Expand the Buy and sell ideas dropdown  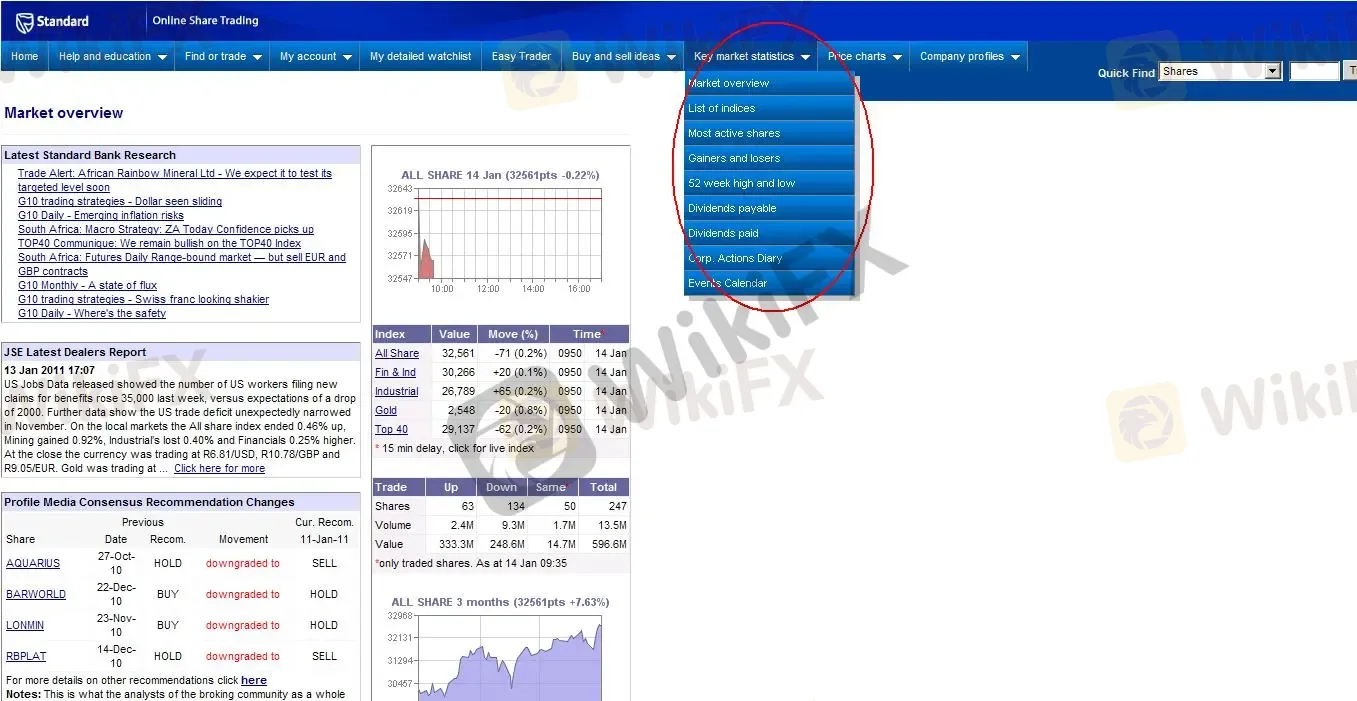tap(623, 57)
